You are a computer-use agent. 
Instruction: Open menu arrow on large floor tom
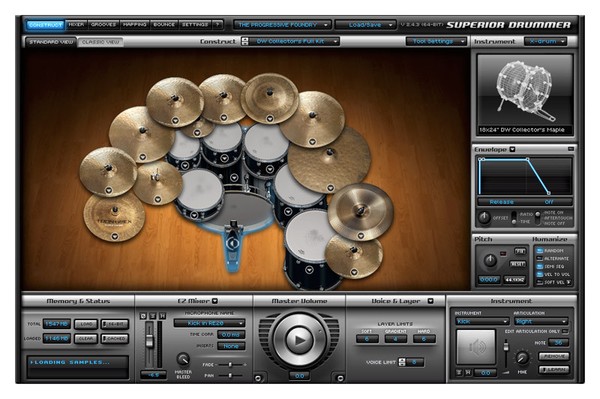309,270
